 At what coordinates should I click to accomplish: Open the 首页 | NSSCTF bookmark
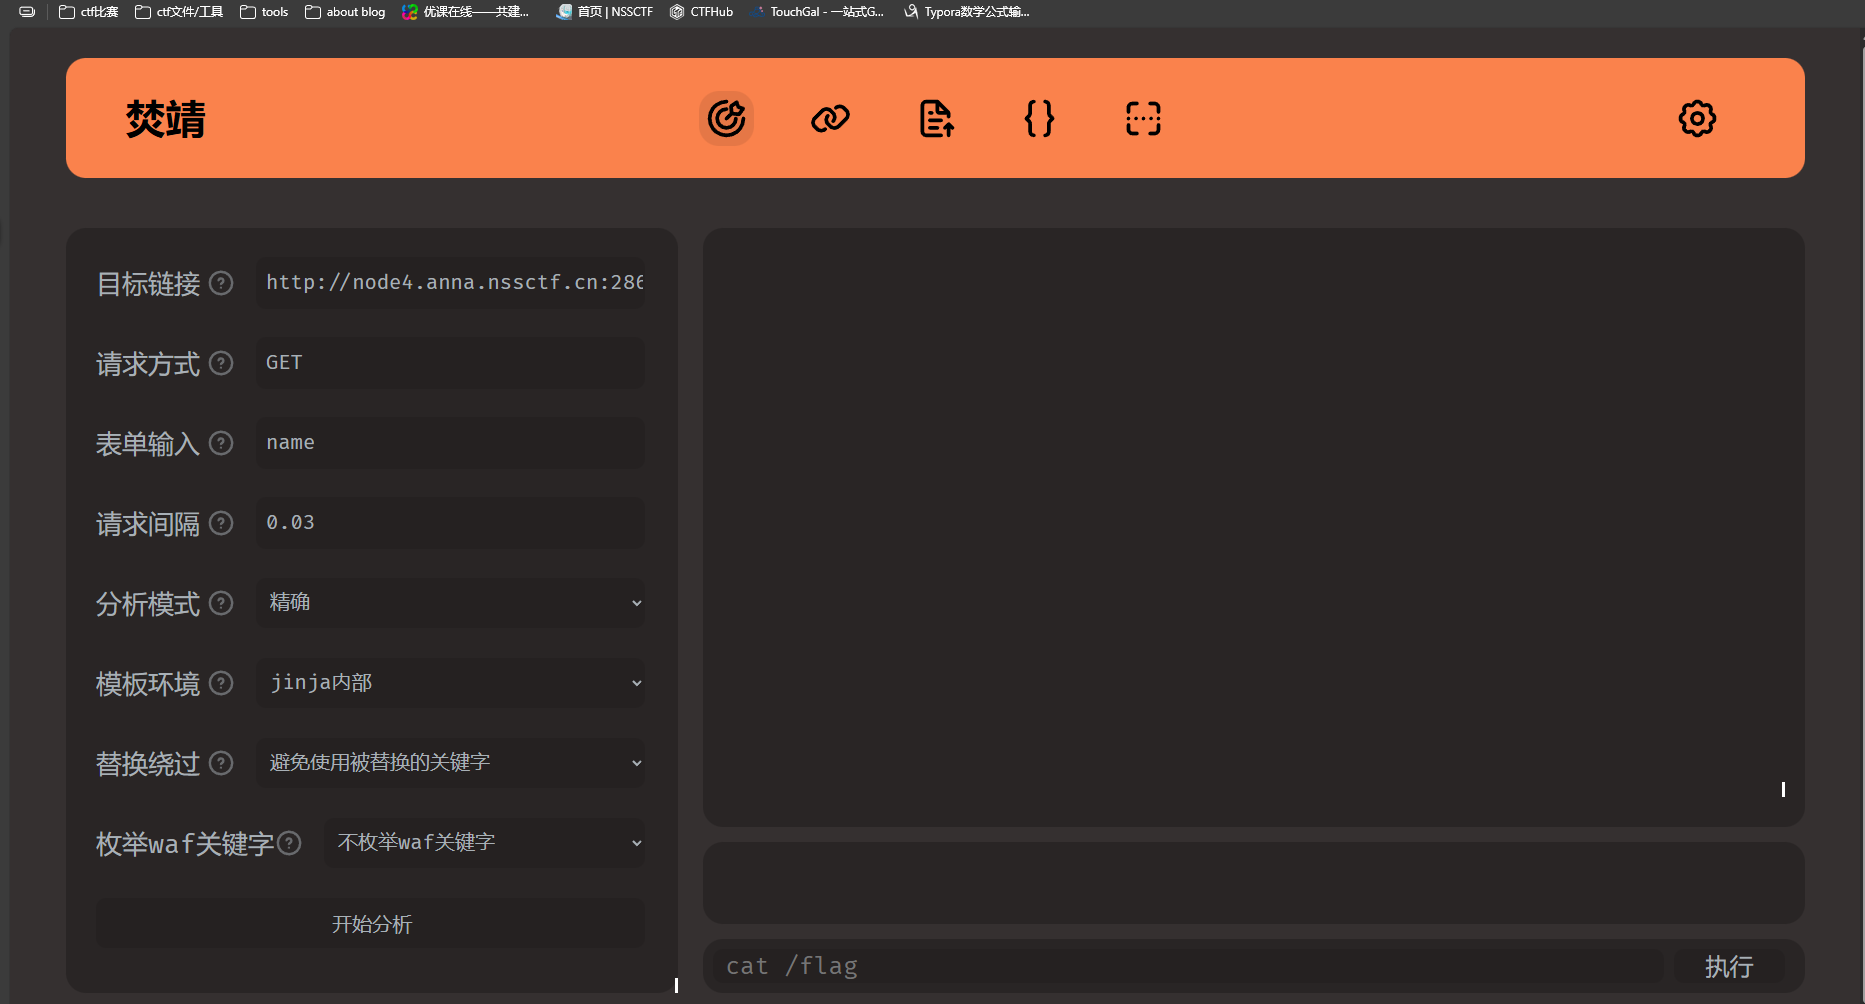pyautogui.click(x=605, y=12)
